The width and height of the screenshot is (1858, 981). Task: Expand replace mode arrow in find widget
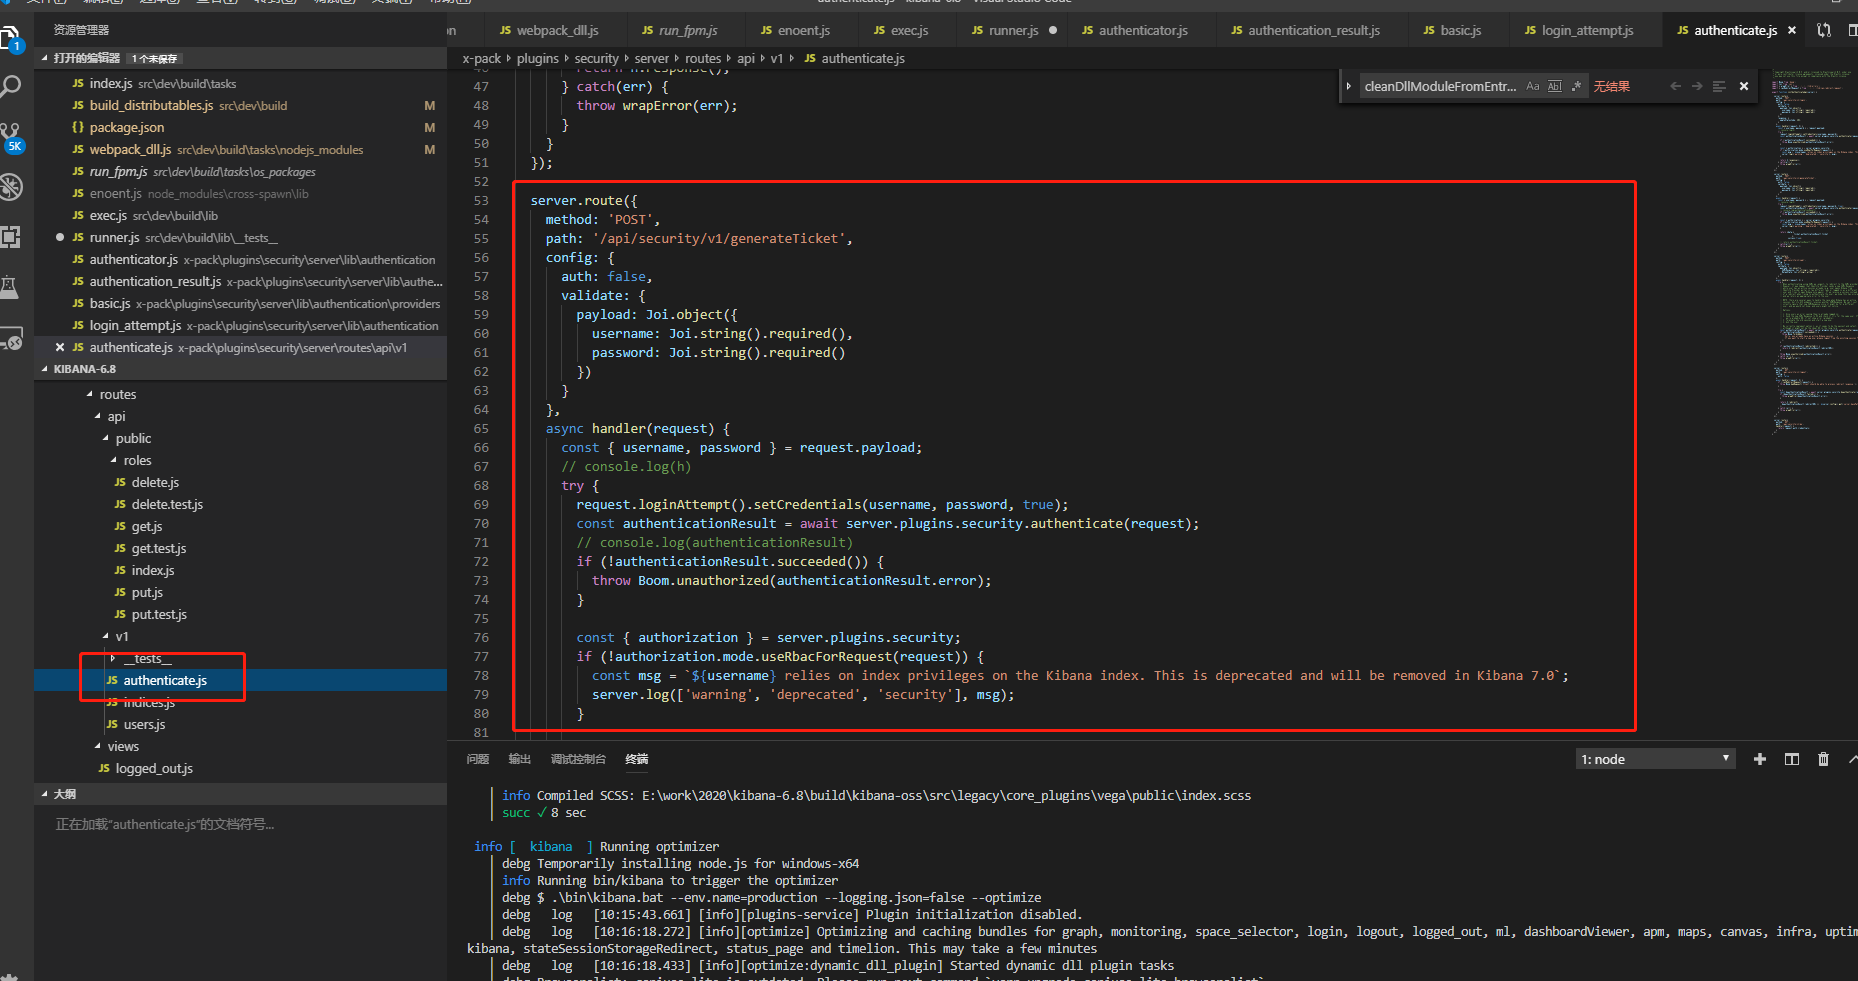point(1348,86)
